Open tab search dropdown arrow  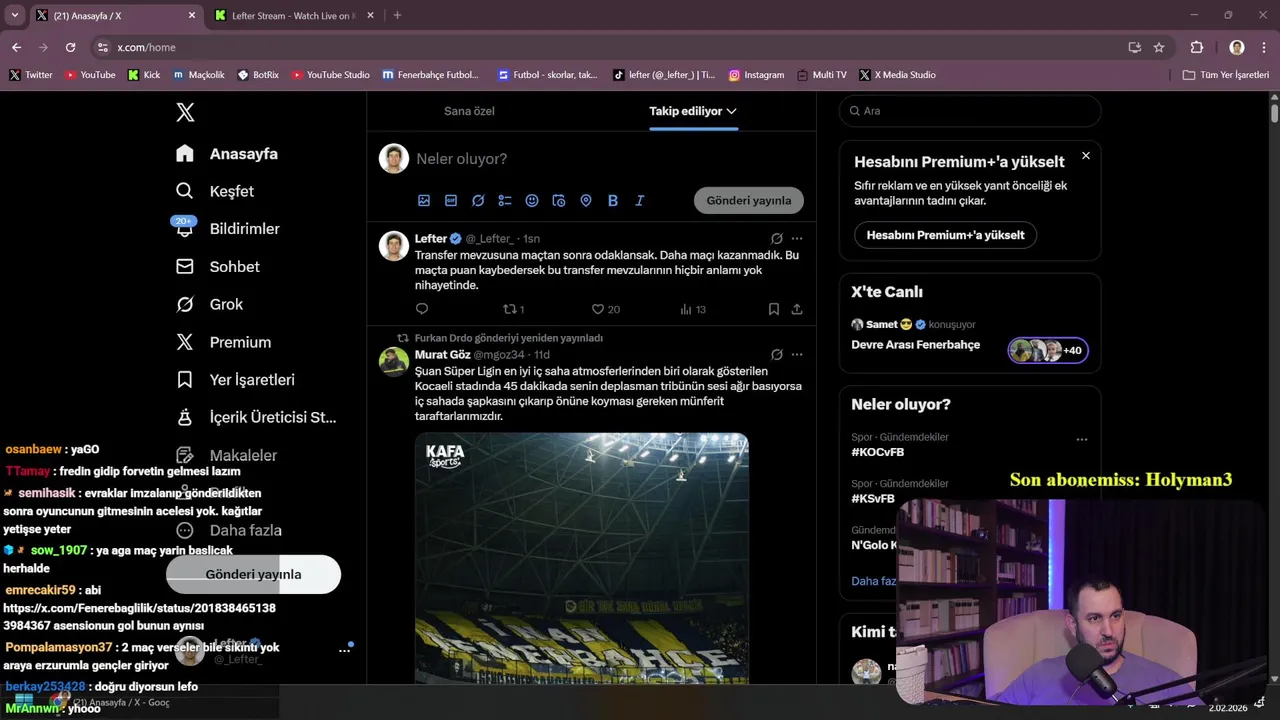point(14,15)
